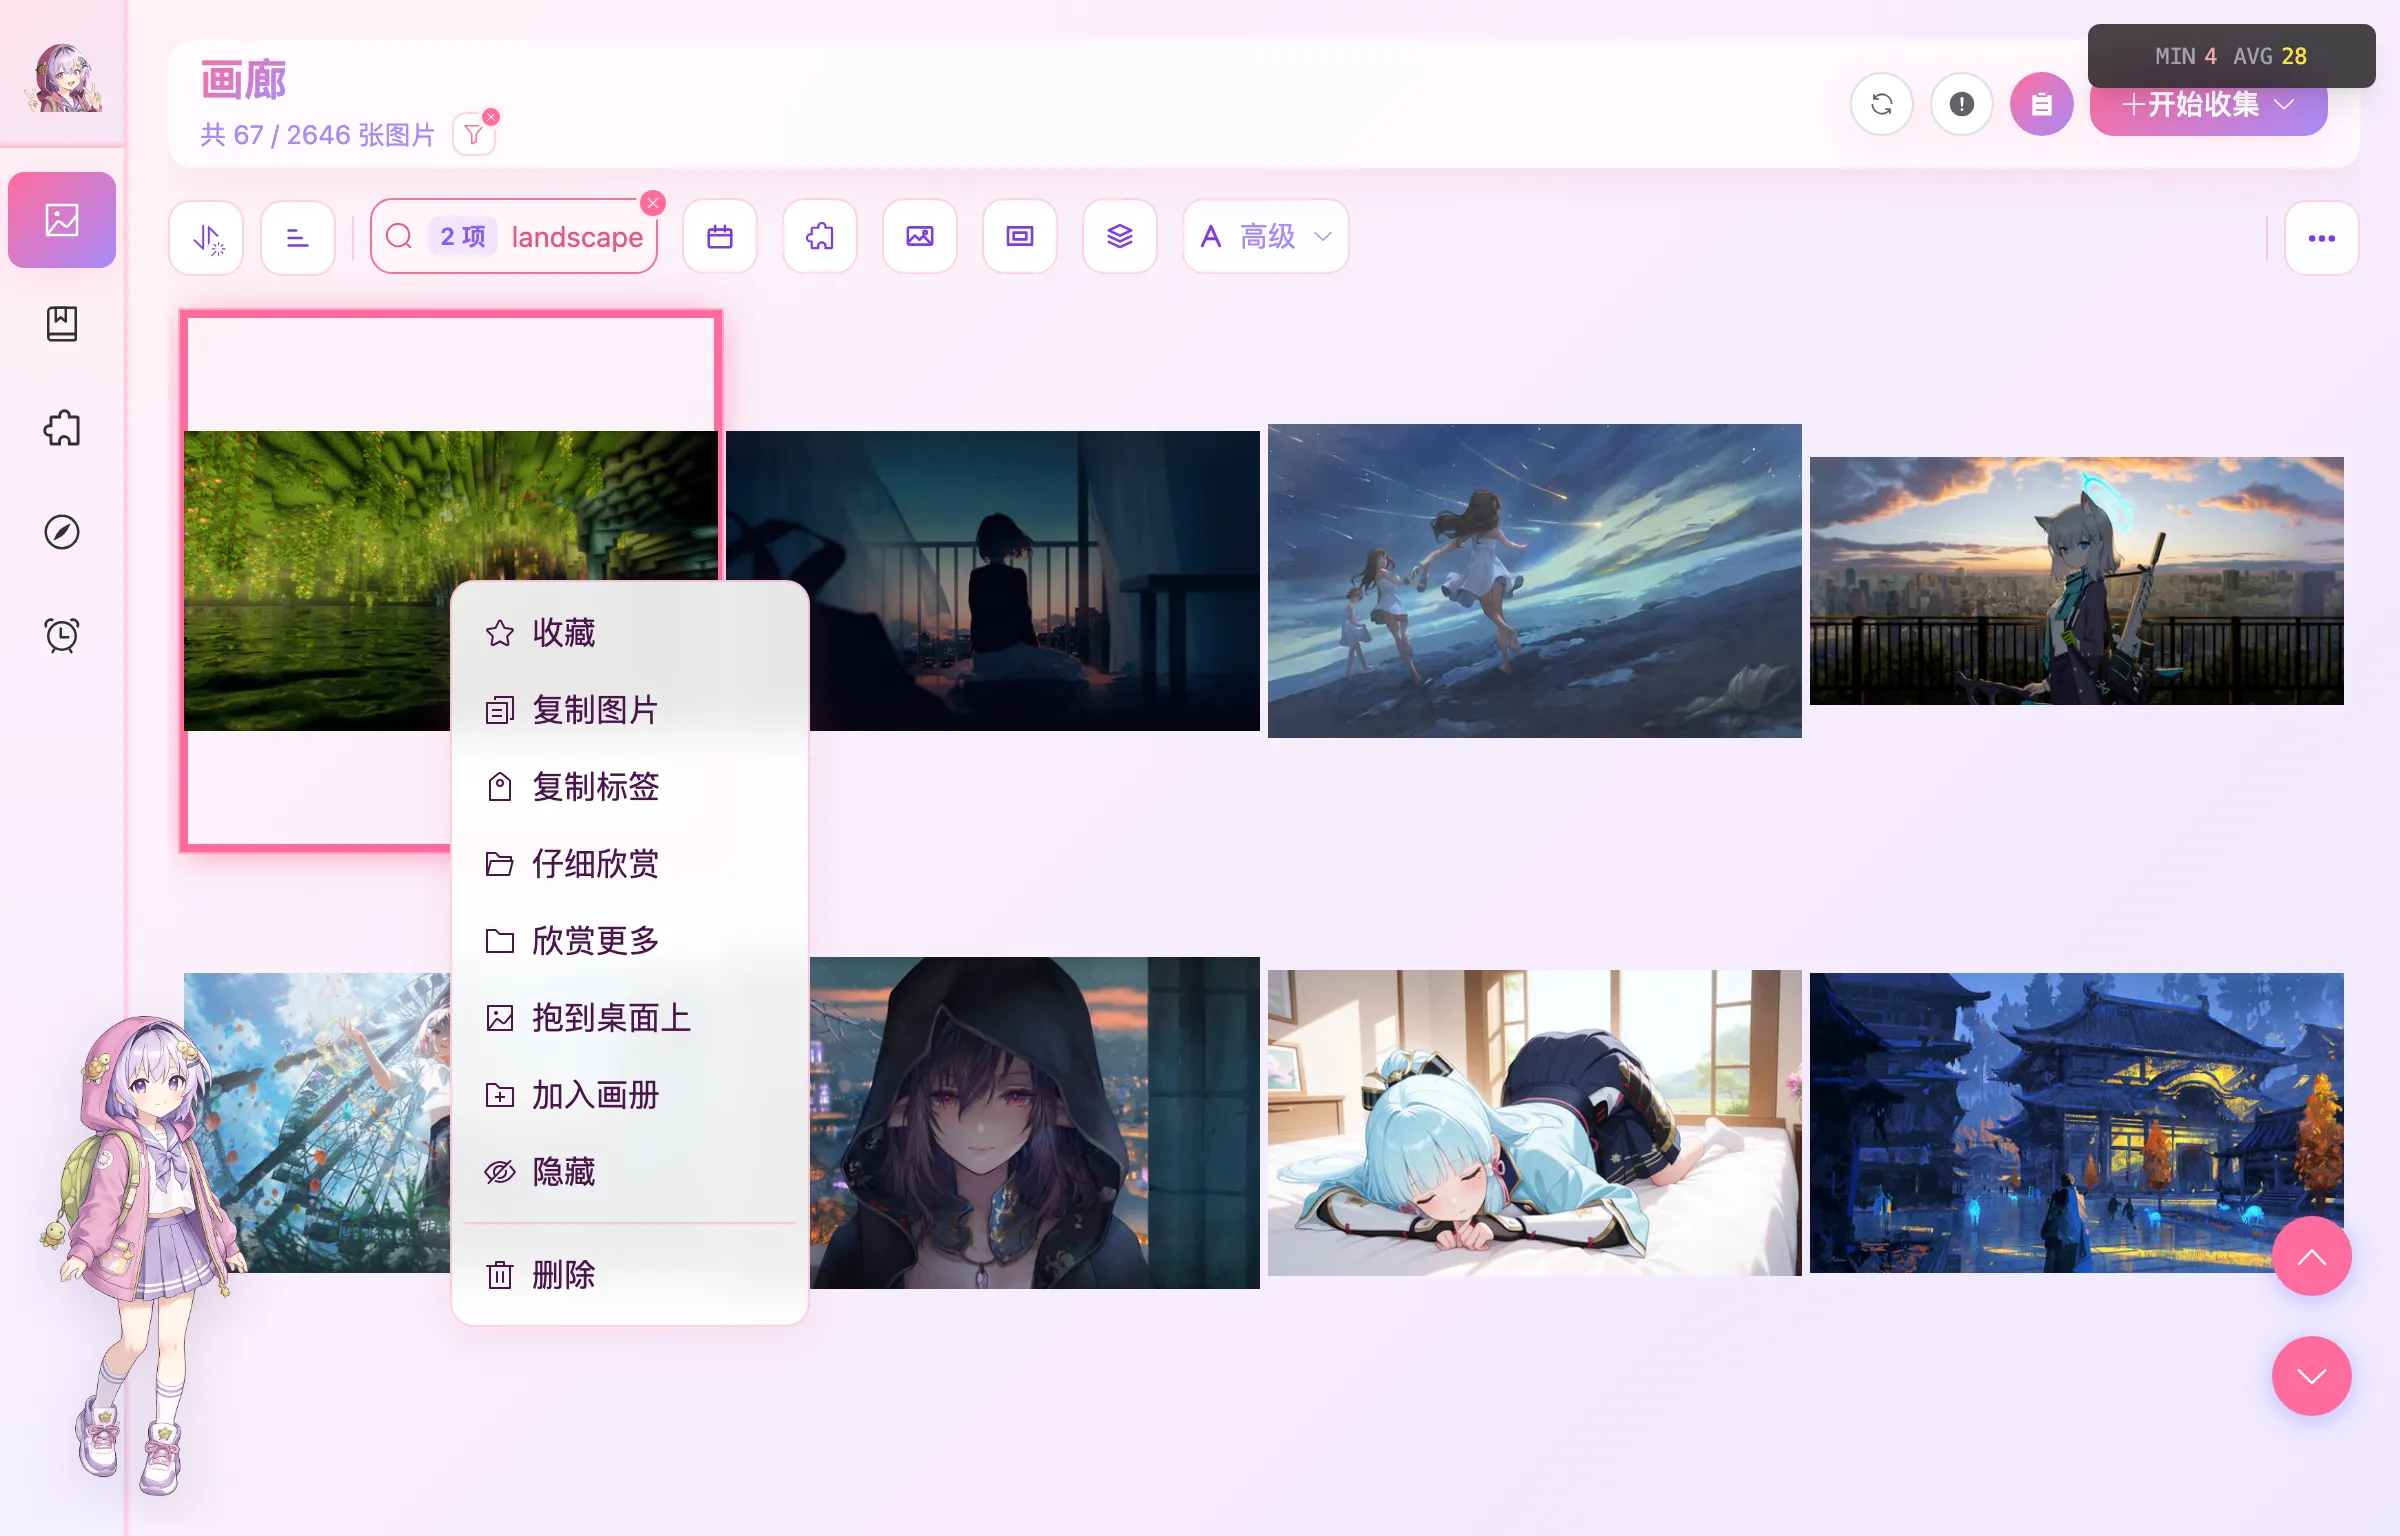Select the sleeping blue-haired girl thumbnail
The height and width of the screenshot is (1536, 2400).
tap(1534, 1122)
